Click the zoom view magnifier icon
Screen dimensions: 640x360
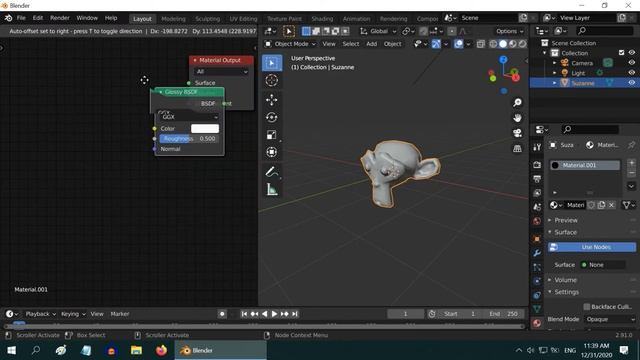tap(517, 102)
